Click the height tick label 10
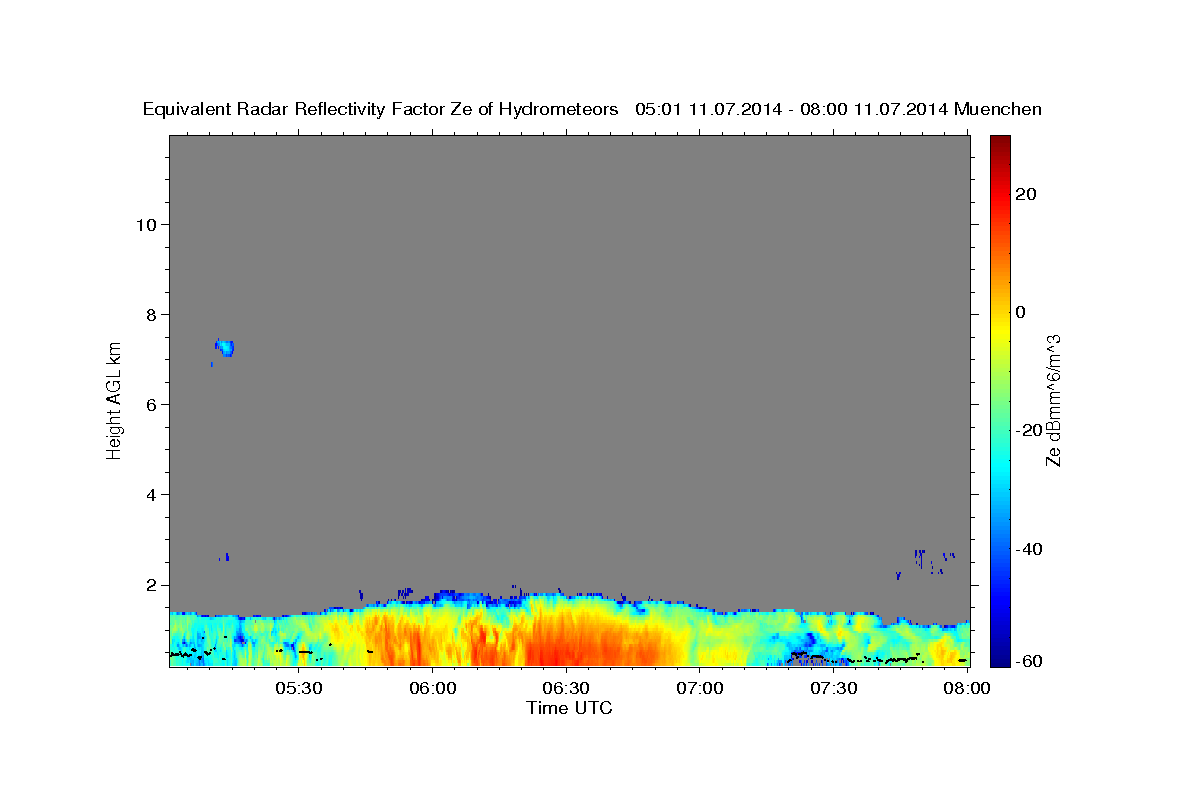The width and height of the screenshot is (1200, 800). (x=145, y=224)
